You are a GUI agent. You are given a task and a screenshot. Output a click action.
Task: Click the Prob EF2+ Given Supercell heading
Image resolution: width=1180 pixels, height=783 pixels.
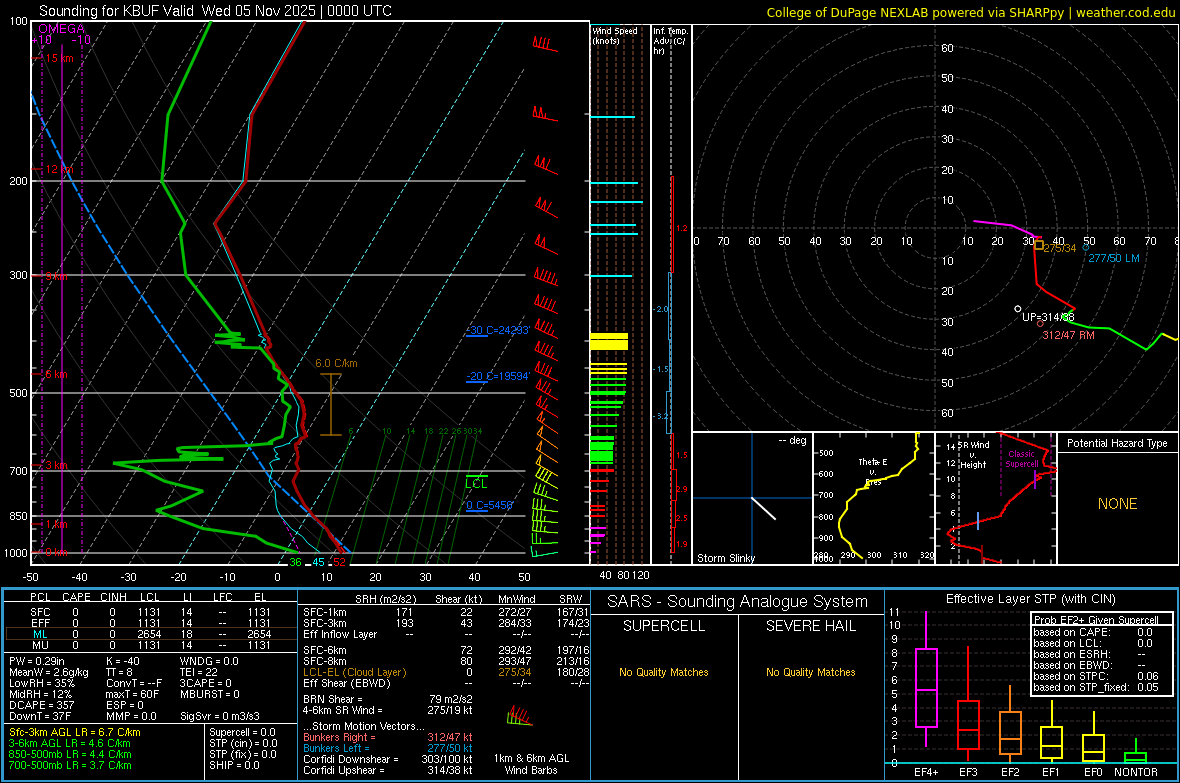(1096, 620)
